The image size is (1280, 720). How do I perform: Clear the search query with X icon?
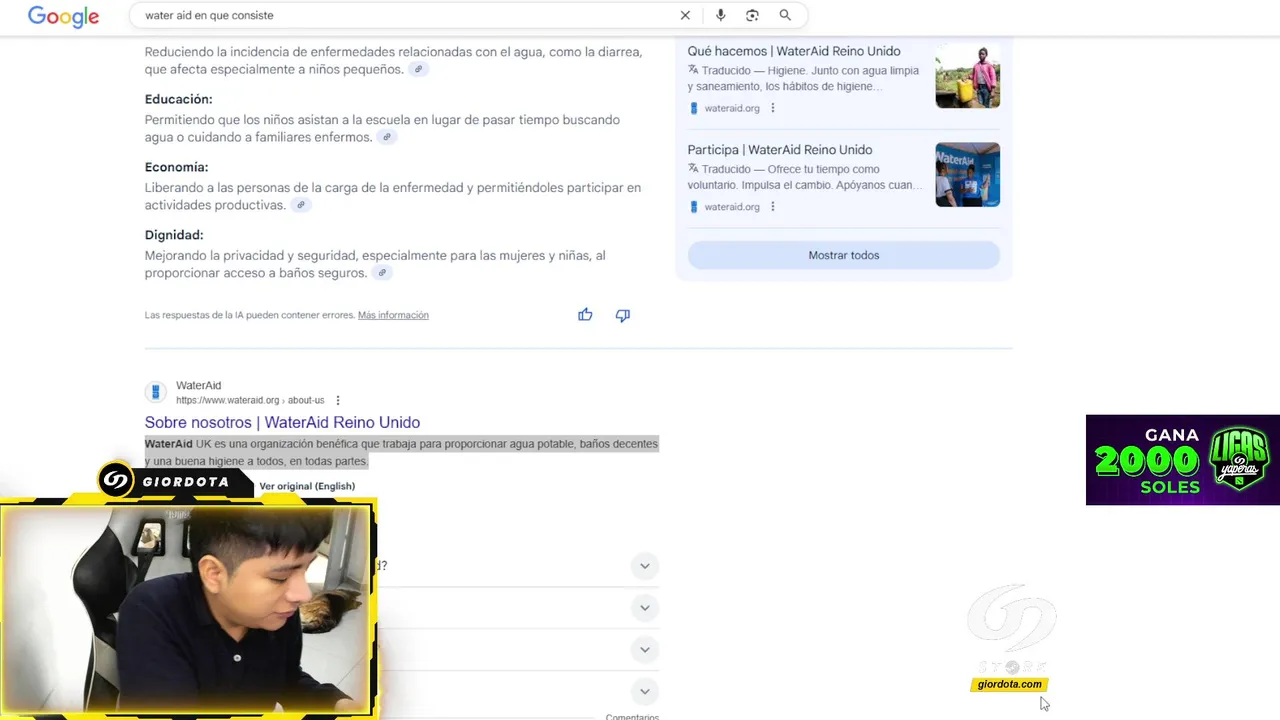685,15
